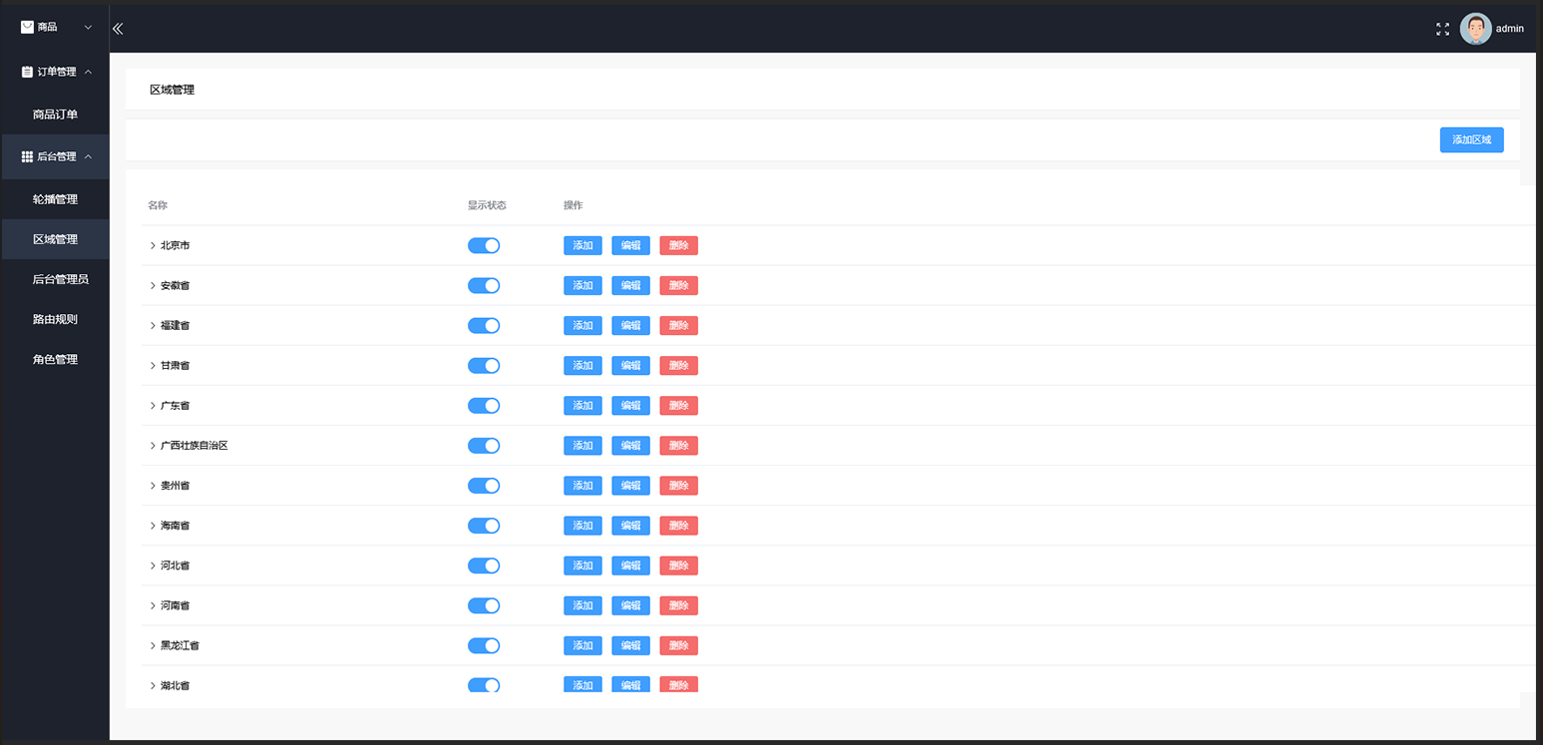Toggle display status for 安徽省

(484, 285)
